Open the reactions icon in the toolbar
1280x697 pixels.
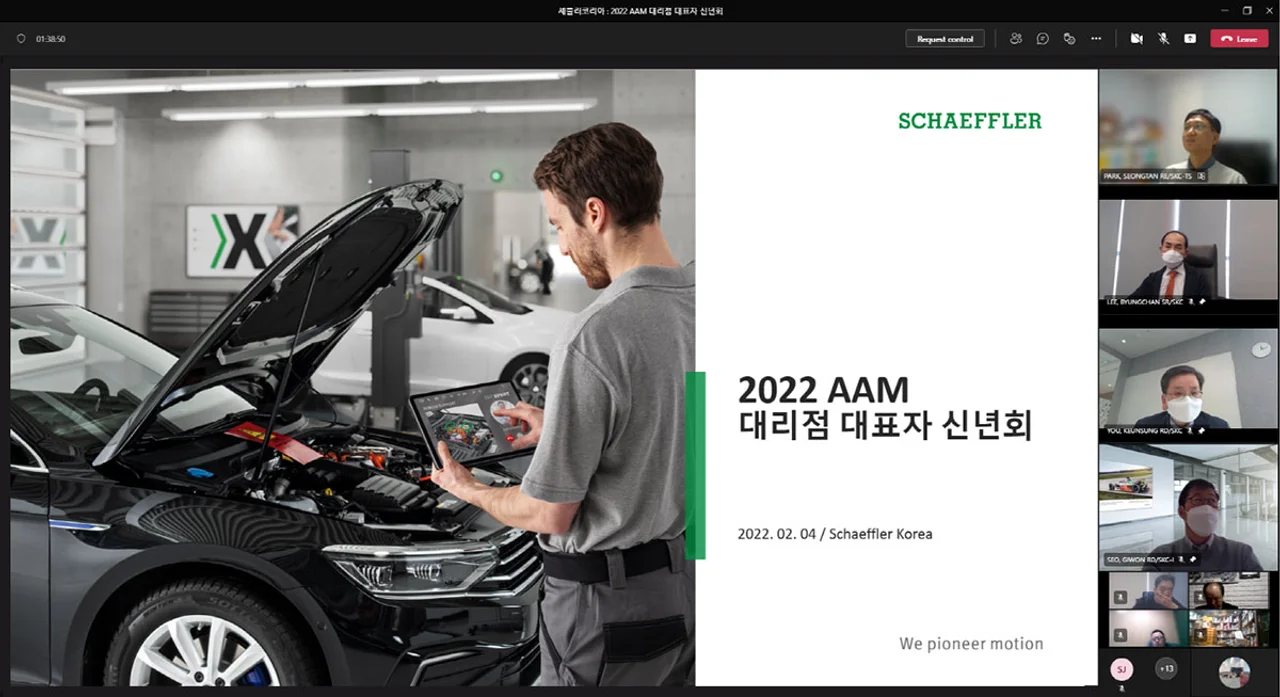[x=1069, y=38]
